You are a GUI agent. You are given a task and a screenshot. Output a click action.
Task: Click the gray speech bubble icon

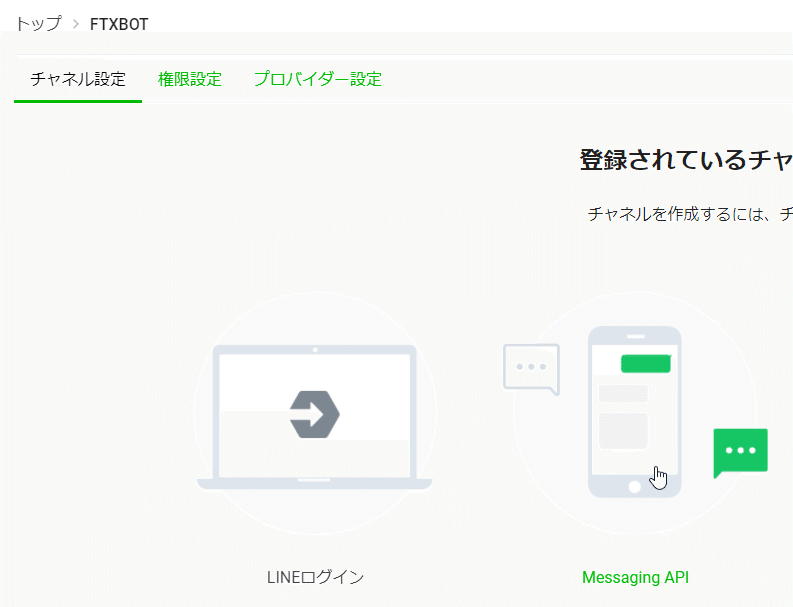tap(532, 369)
